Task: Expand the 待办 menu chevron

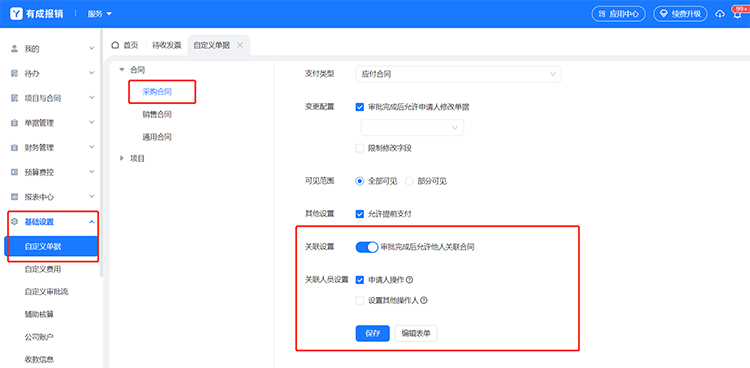Action: tap(92, 73)
